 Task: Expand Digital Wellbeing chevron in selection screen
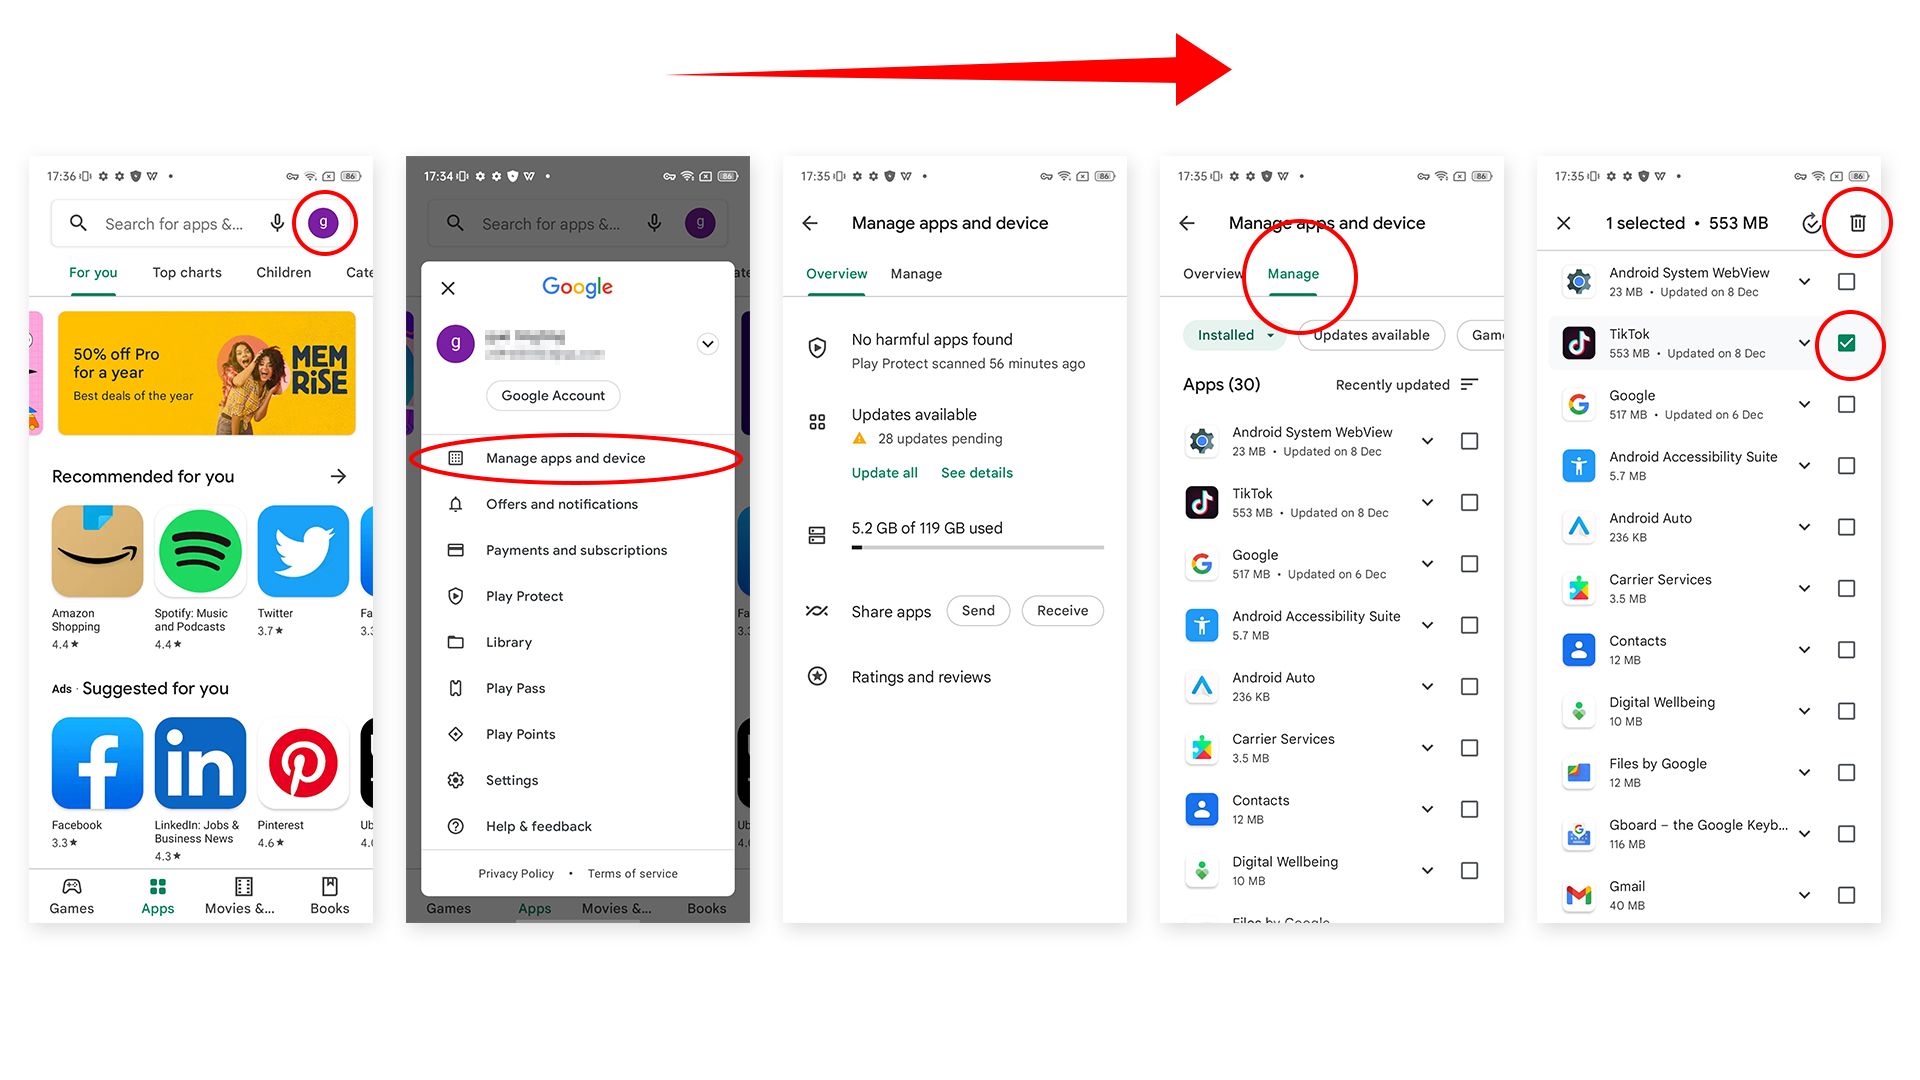1804,711
